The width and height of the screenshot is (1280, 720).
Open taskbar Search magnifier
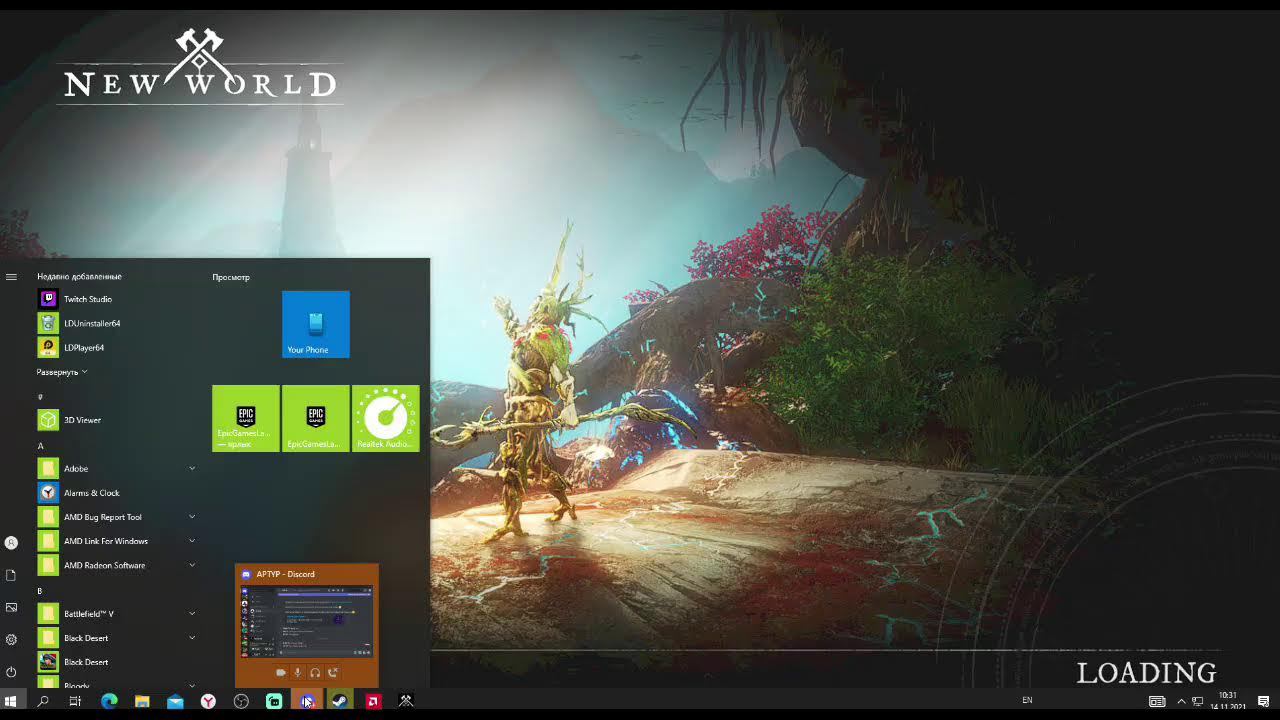tap(43, 702)
